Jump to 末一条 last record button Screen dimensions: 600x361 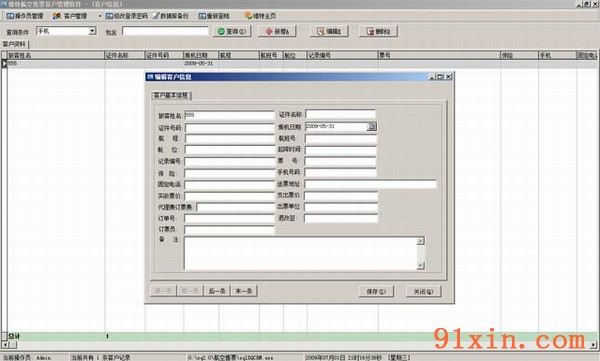point(244,291)
